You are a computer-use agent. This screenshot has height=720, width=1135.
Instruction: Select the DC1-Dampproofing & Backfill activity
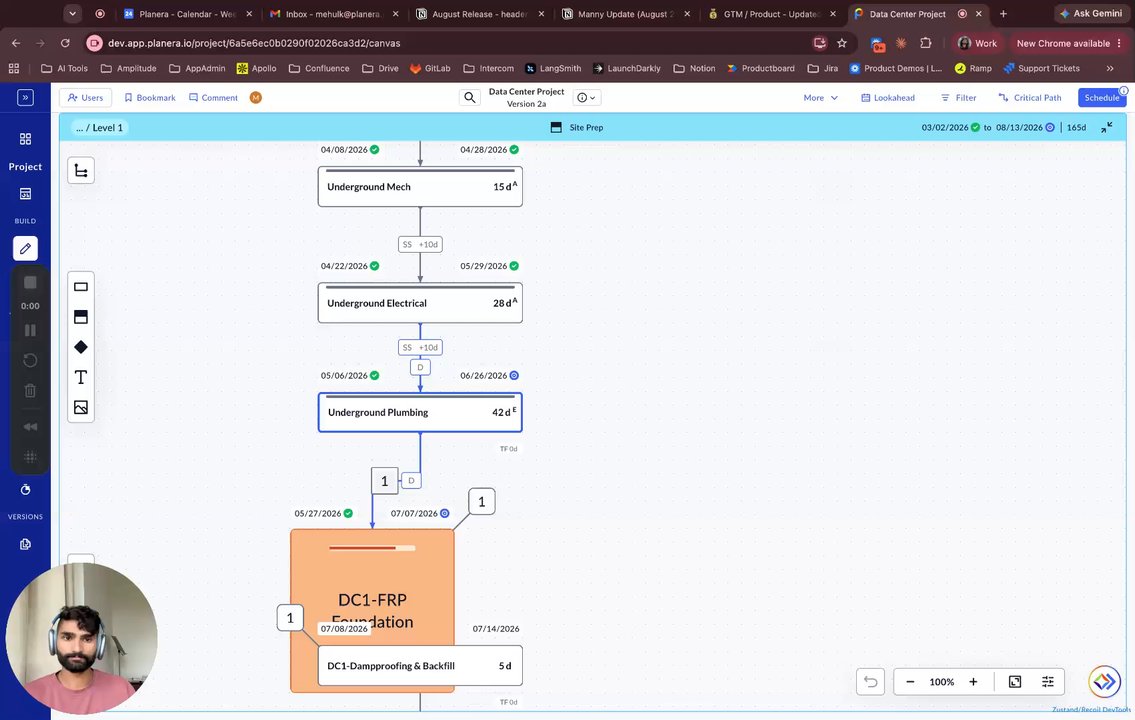420,666
